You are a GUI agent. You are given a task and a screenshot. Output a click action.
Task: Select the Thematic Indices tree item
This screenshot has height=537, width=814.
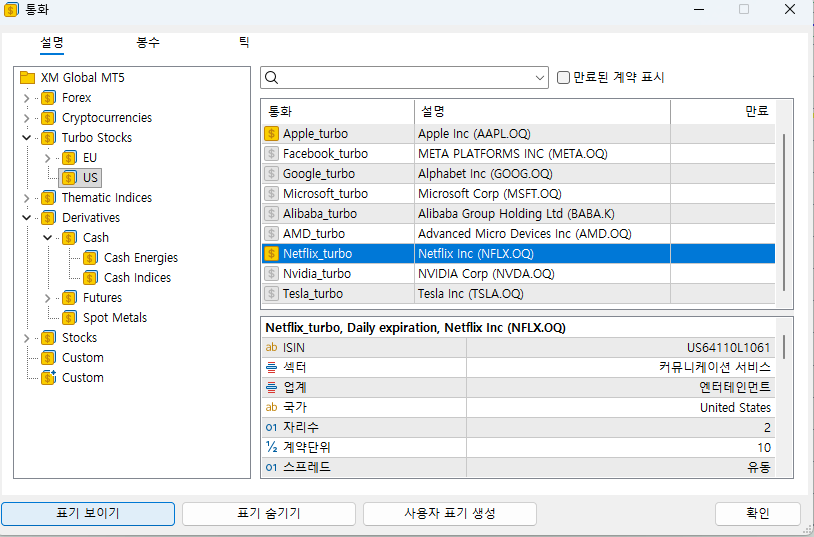pyautogui.click(x=106, y=198)
